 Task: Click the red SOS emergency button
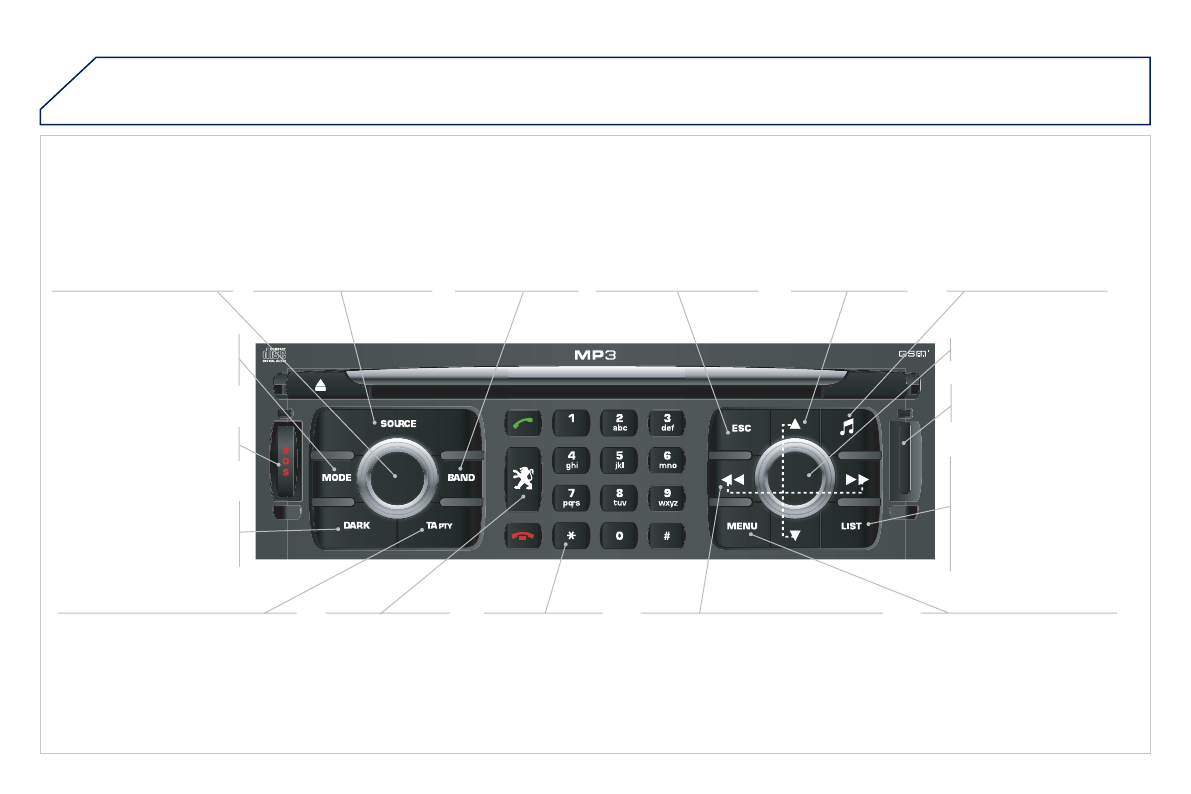point(286,461)
